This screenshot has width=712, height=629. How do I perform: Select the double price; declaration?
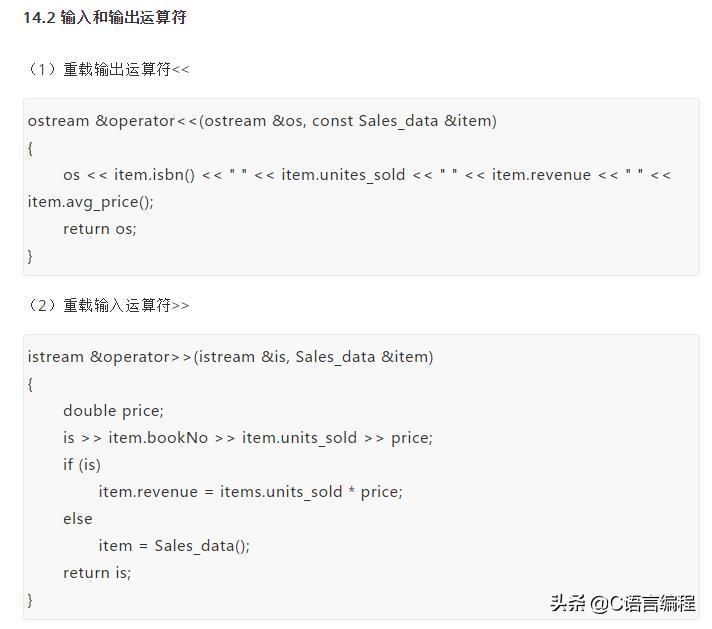click(113, 411)
